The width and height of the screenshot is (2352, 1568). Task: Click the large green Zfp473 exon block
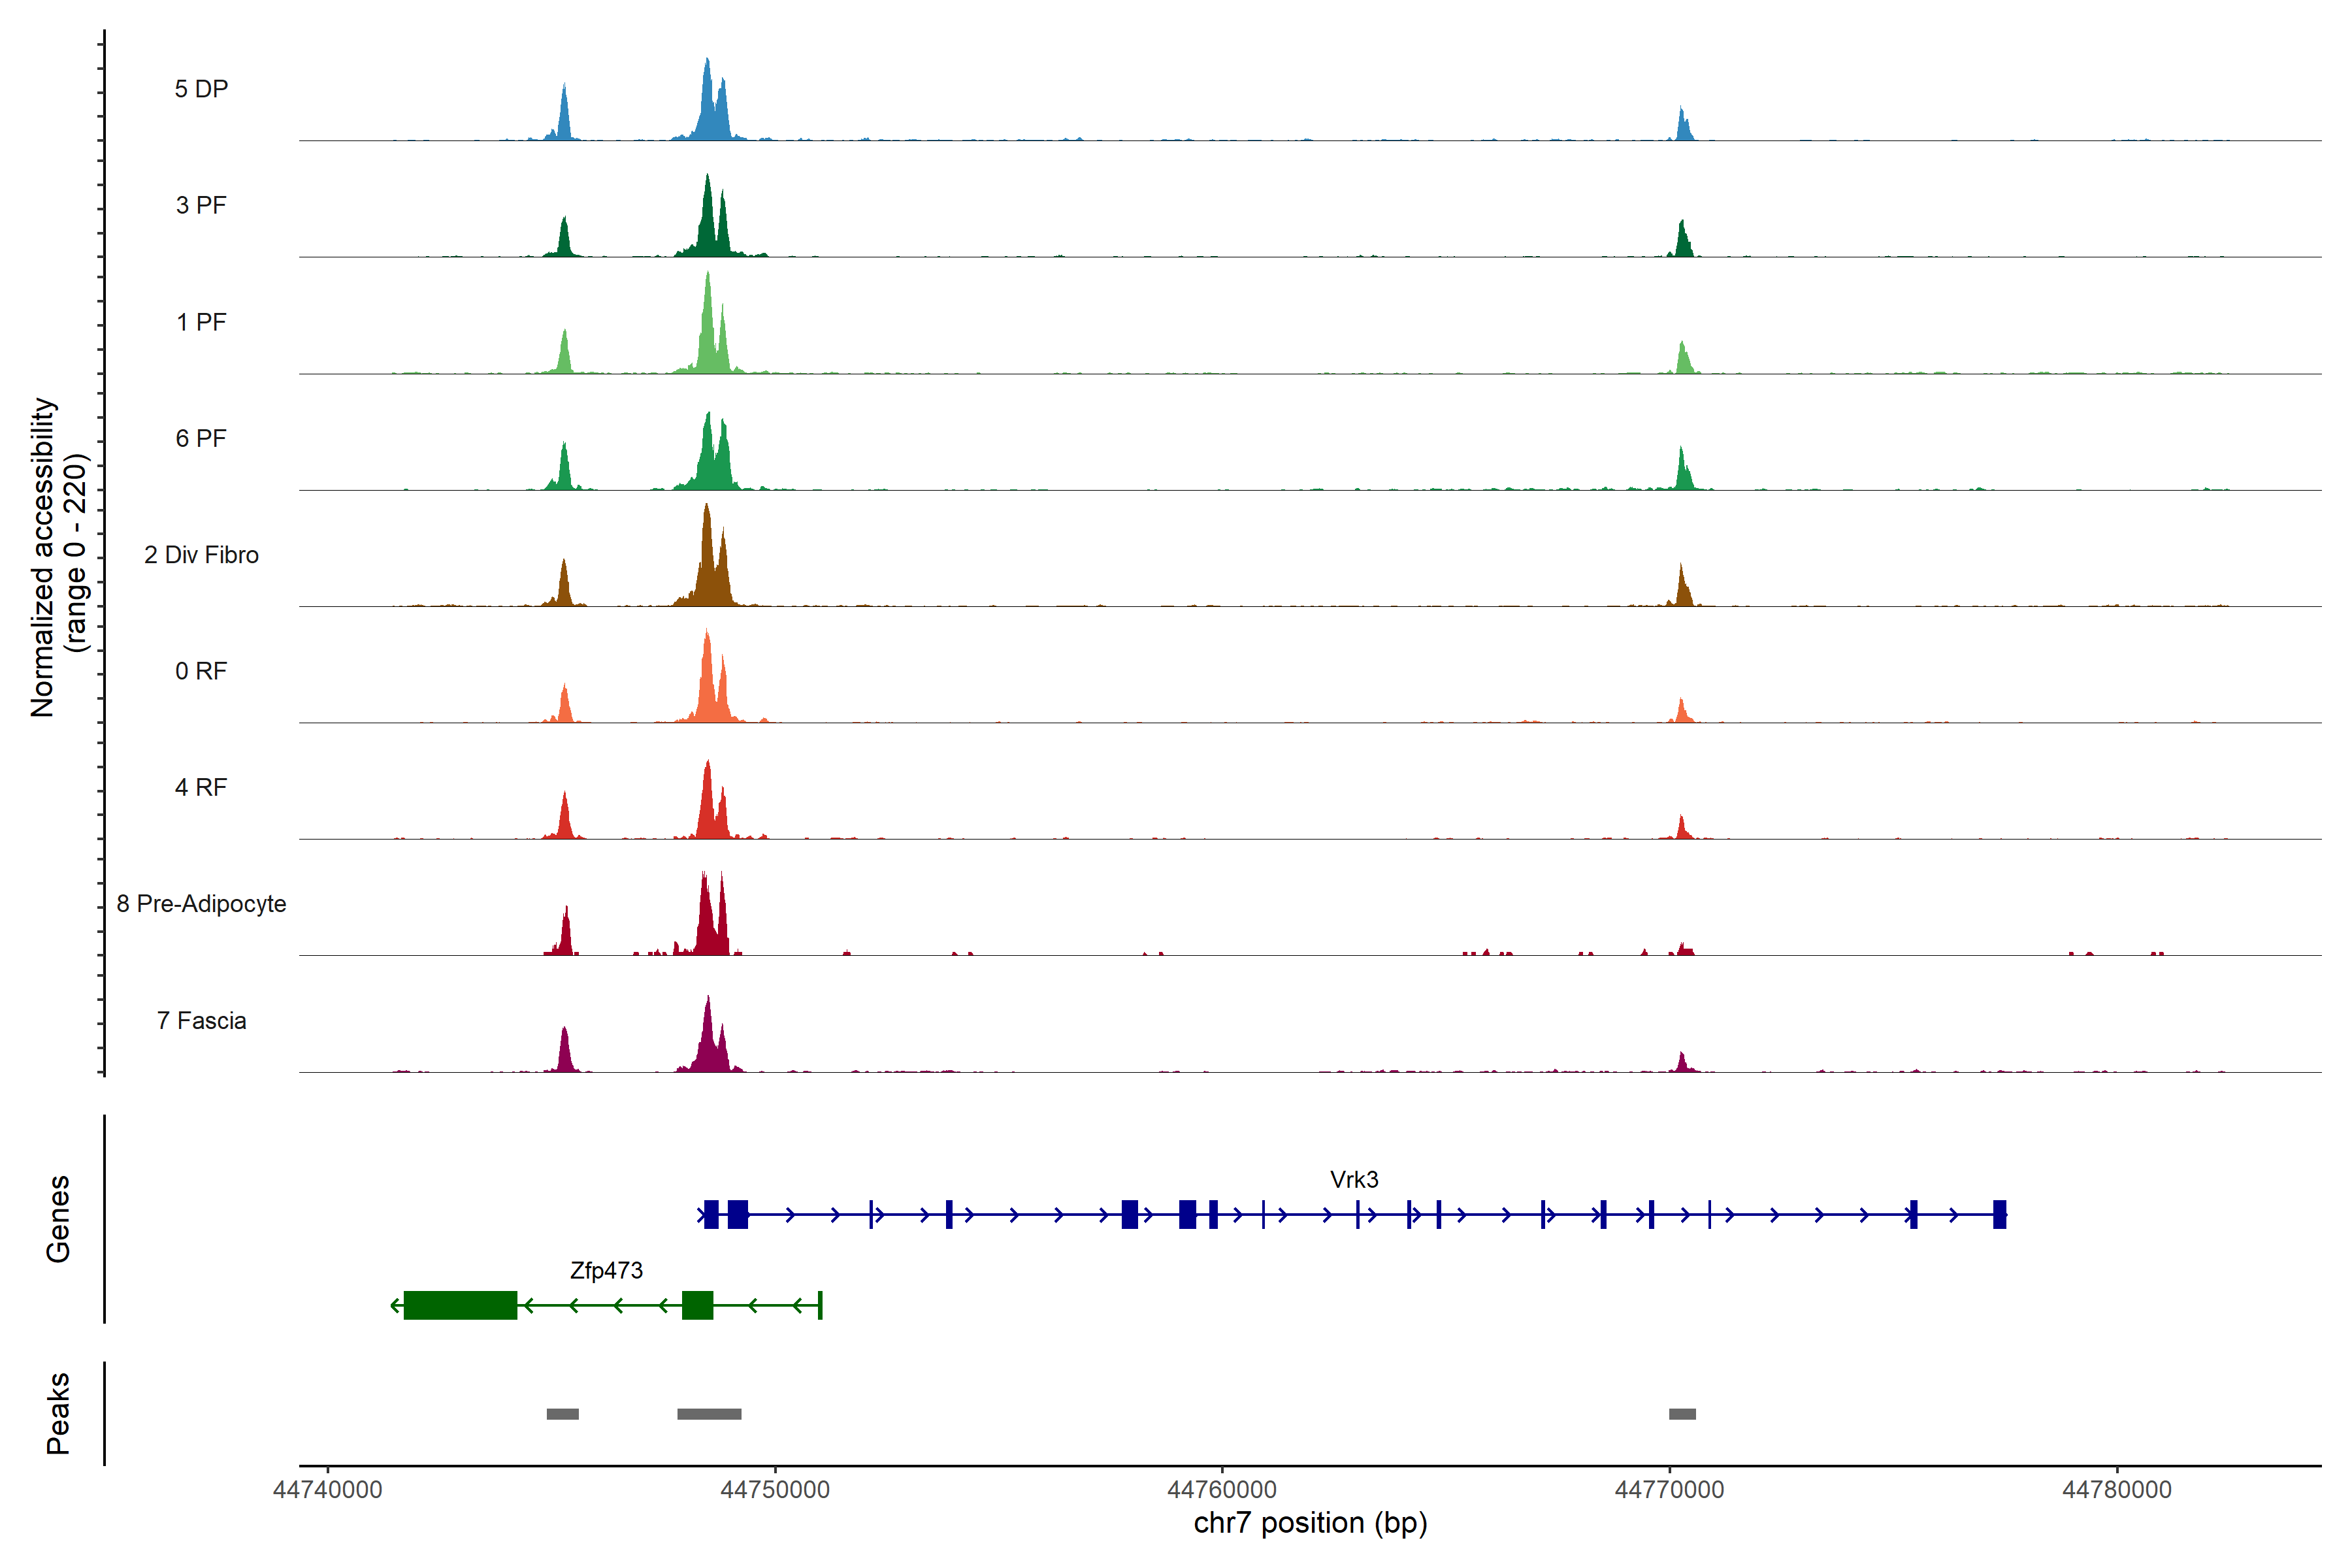460,1305
